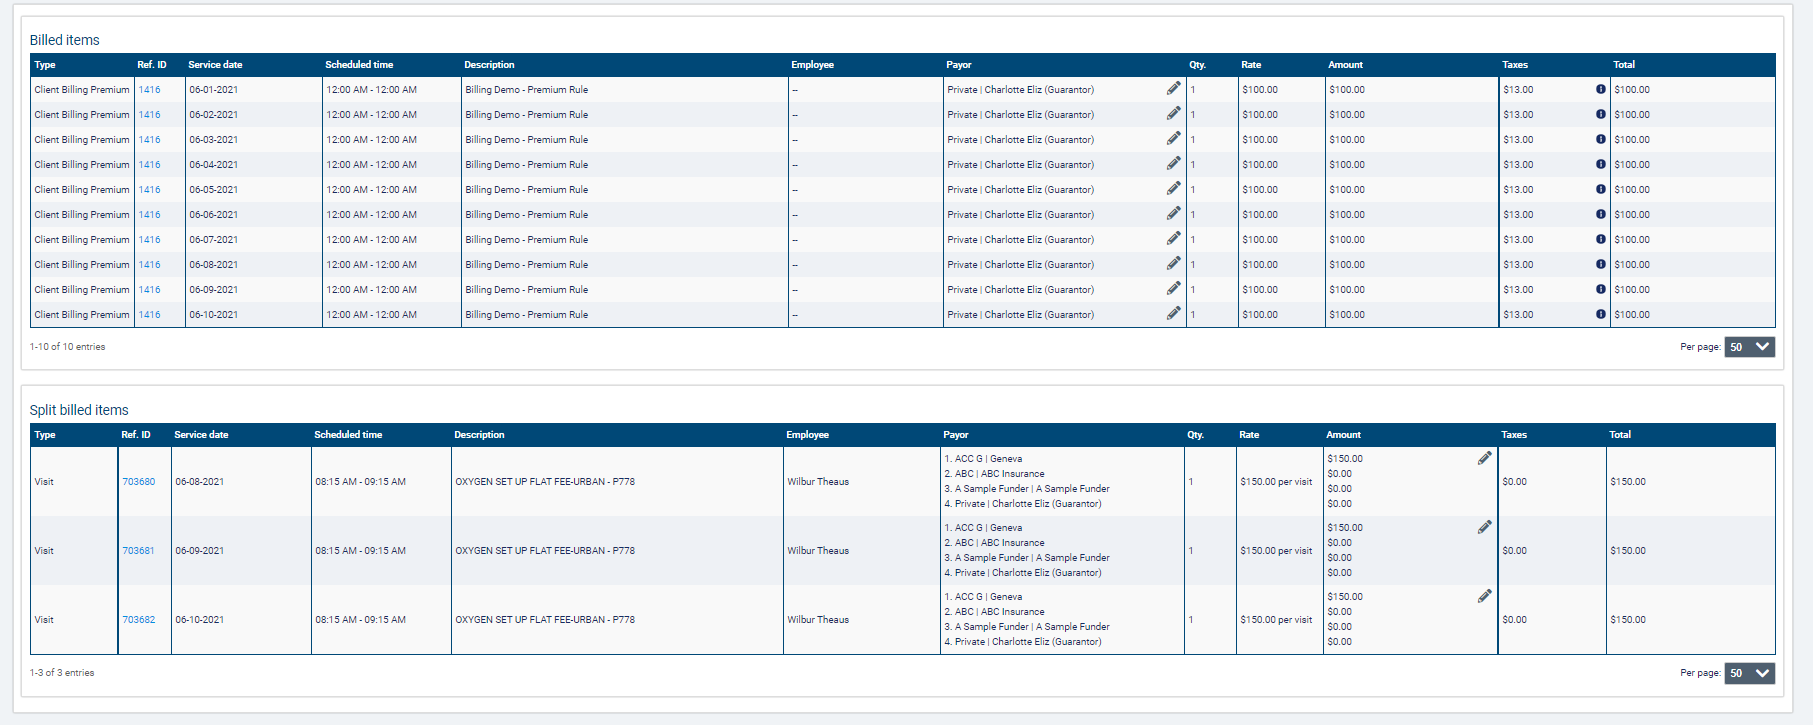
Task: Edit payor for the 06-07-2021 premium item
Action: tap(1173, 239)
